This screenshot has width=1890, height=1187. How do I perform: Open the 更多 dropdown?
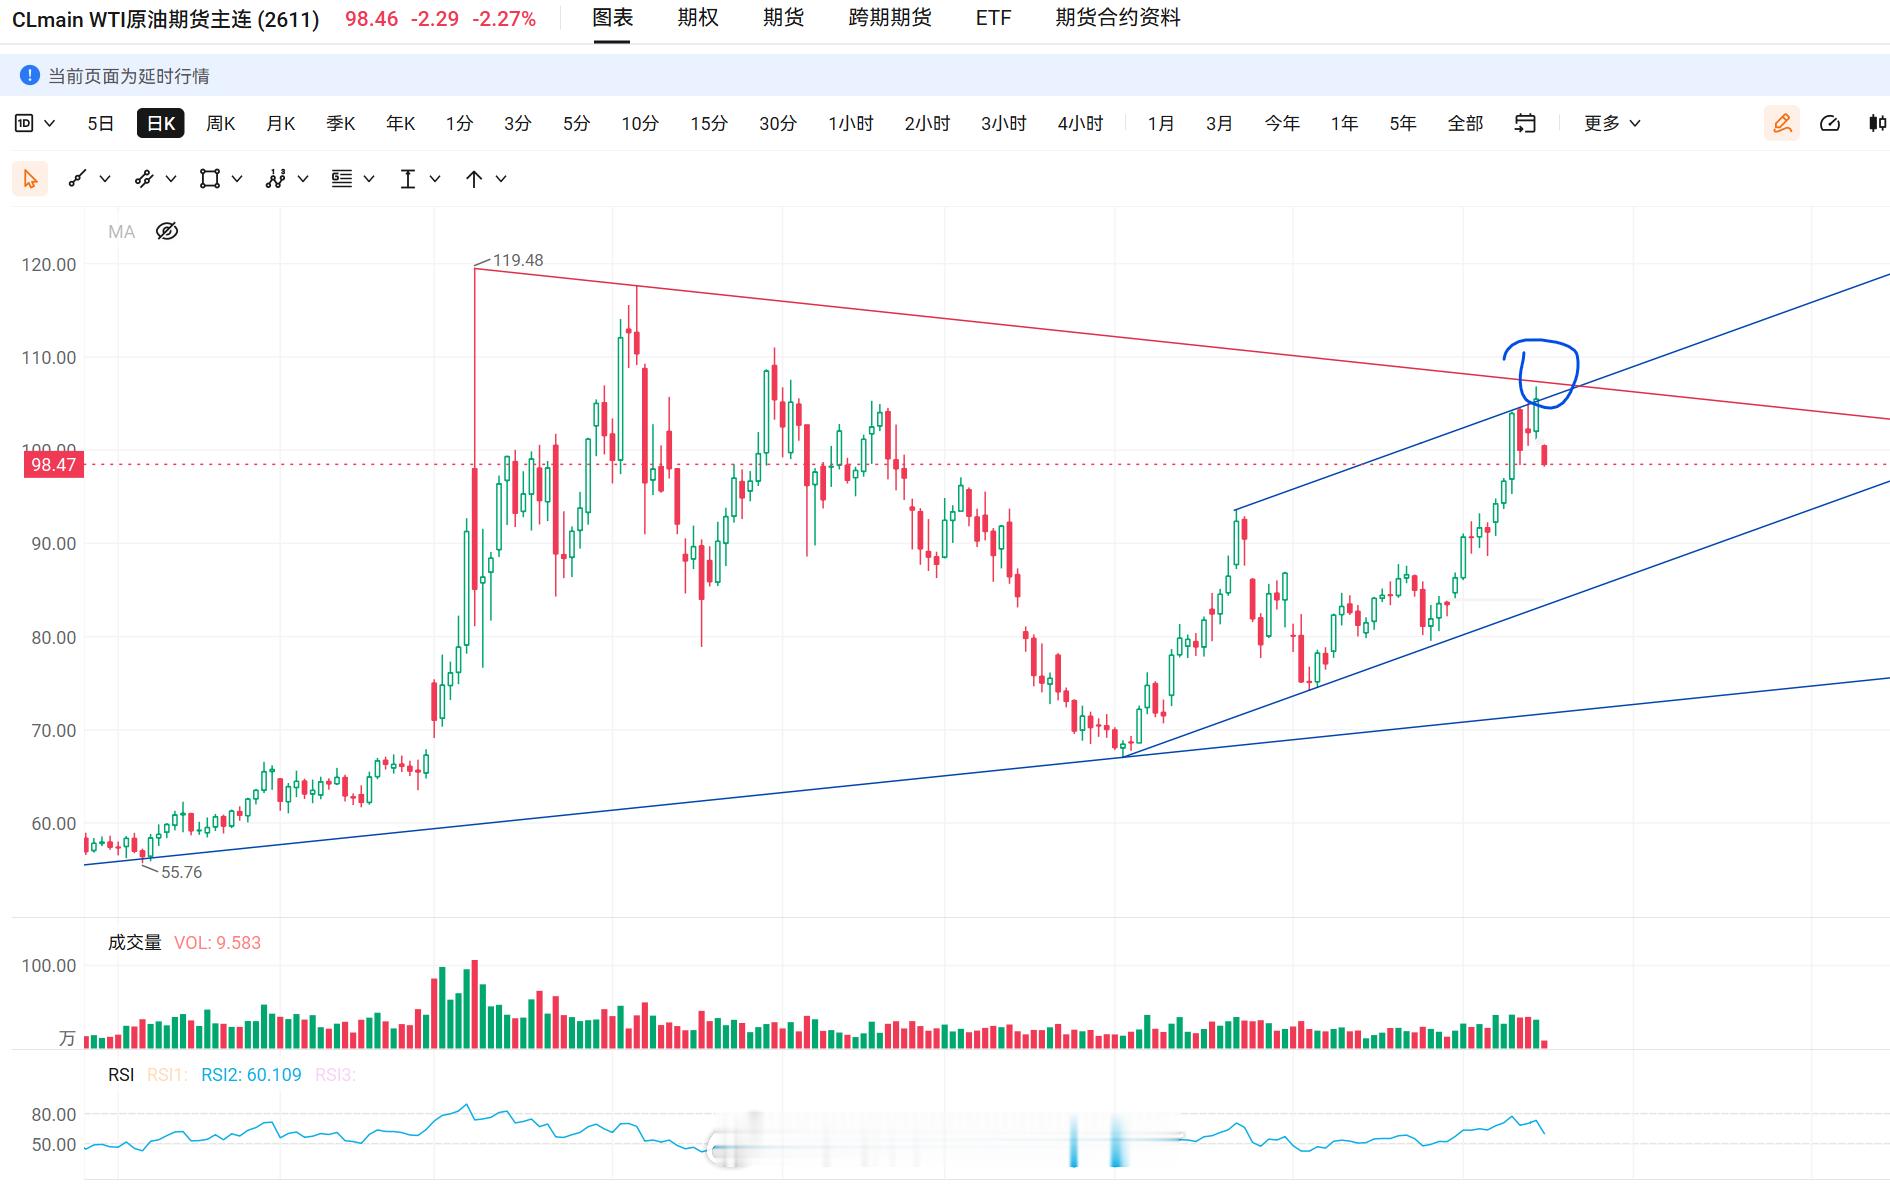pos(1612,123)
